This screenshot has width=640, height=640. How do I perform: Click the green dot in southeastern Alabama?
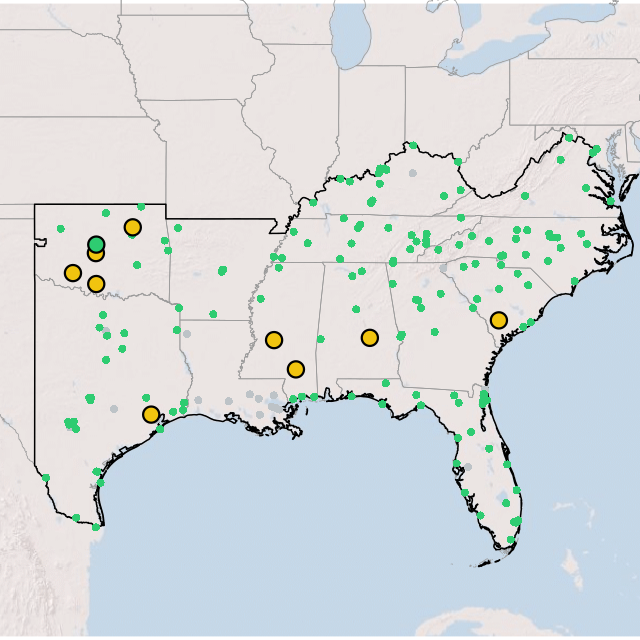pyautogui.click(x=386, y=383)
